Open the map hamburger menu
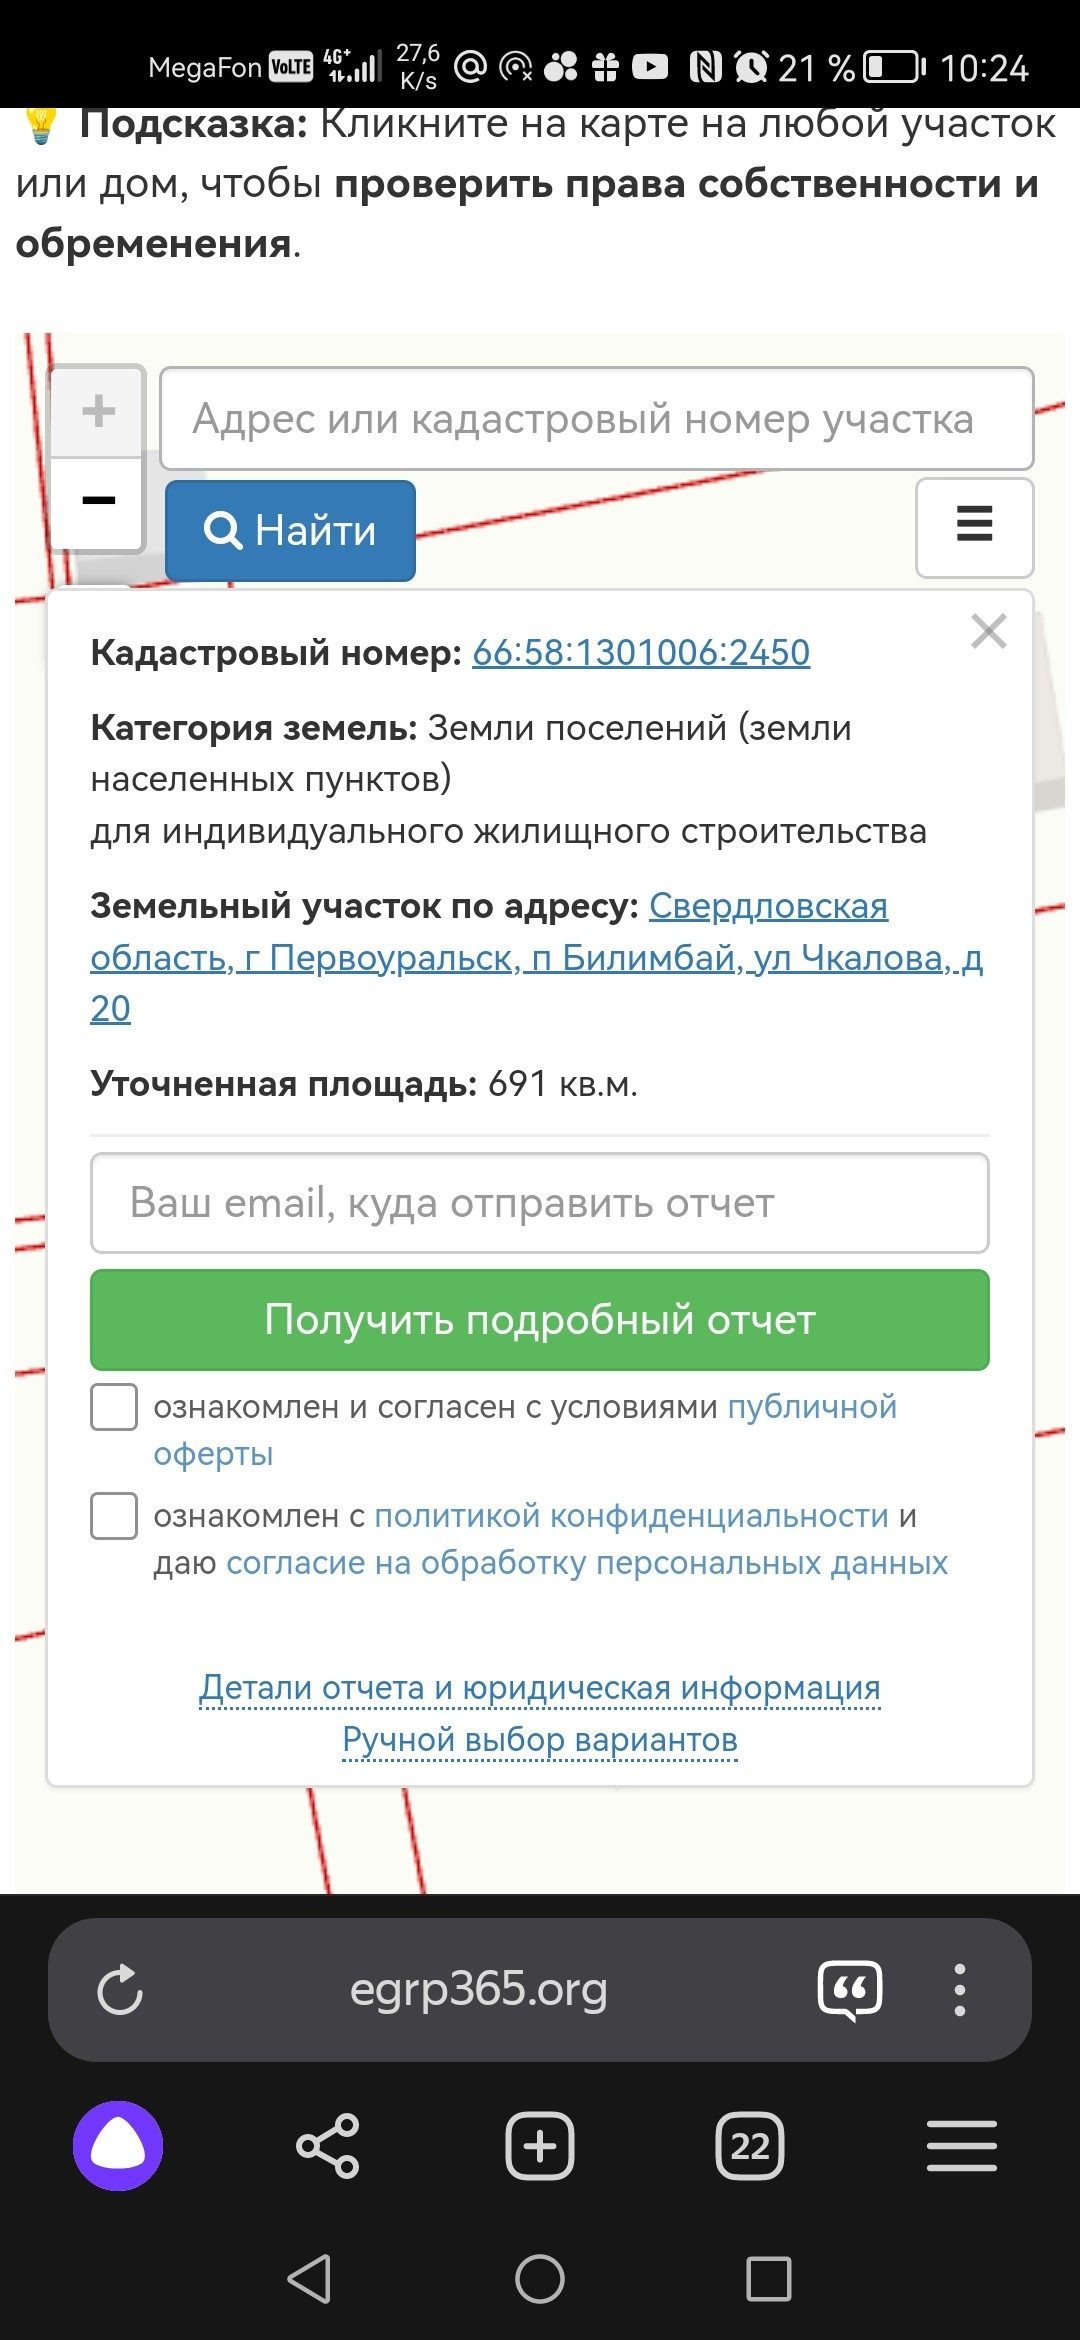Image resolution: width=1080 pixels, height=2340 pixels. [974, 526]
